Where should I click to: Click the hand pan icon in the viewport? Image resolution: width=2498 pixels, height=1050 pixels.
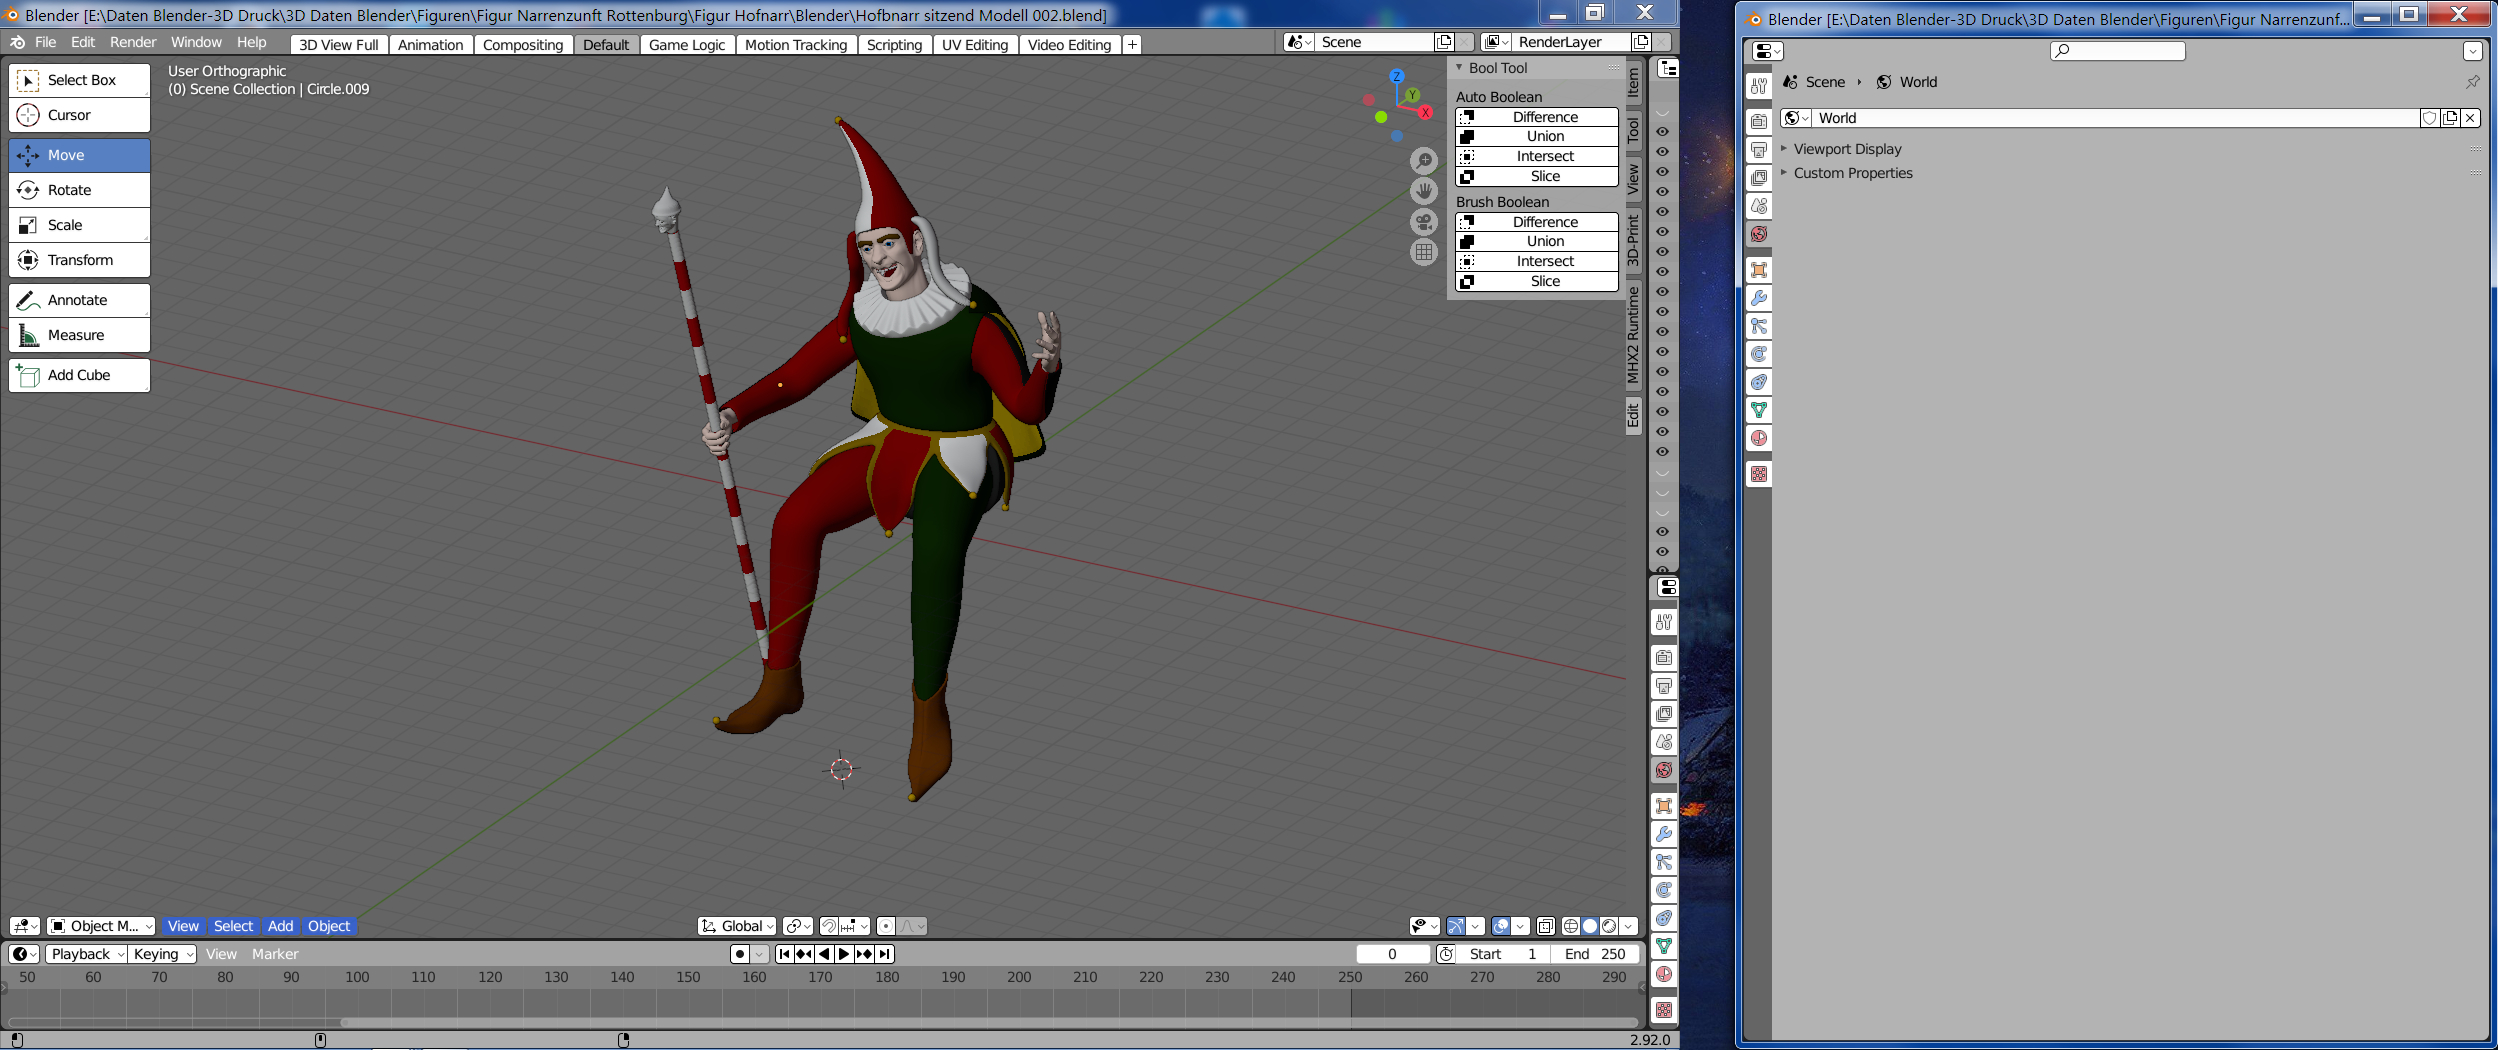click(1424, 191)
